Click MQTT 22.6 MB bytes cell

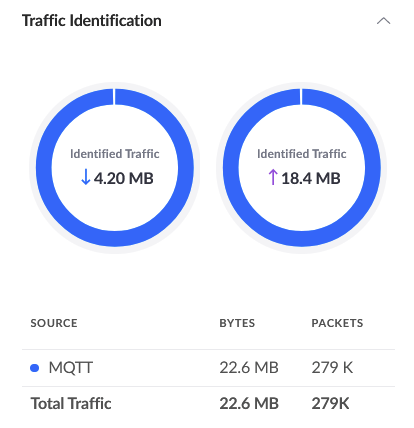[249, 368]
